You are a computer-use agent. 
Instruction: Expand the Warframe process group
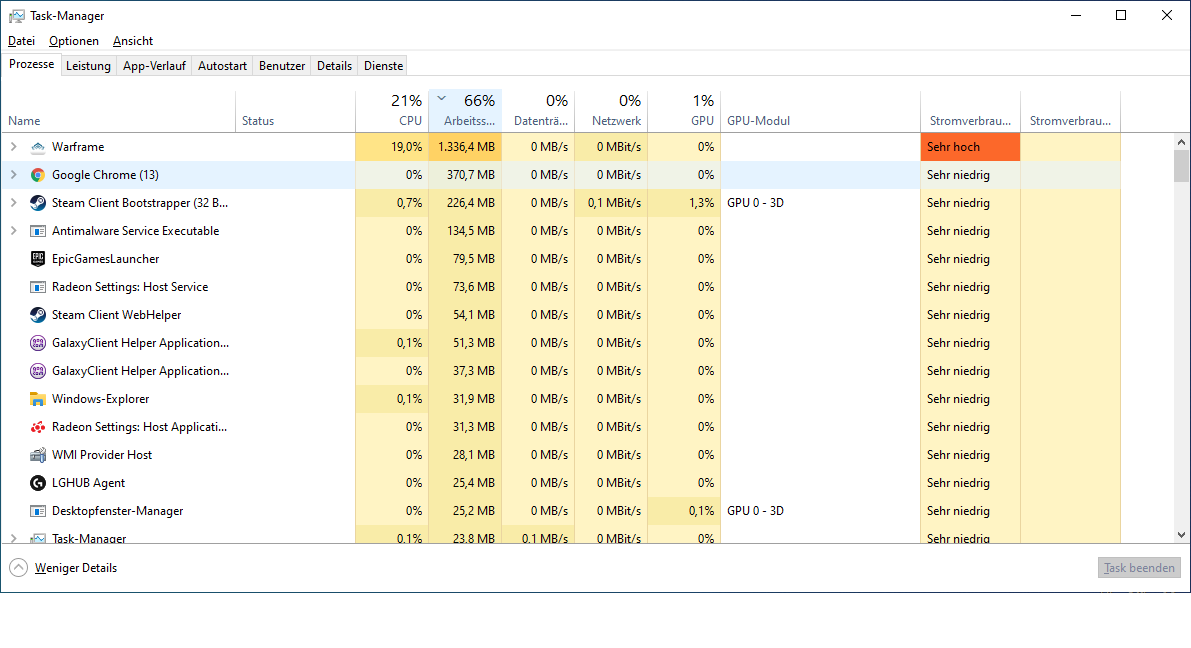(x=14, y=147)
